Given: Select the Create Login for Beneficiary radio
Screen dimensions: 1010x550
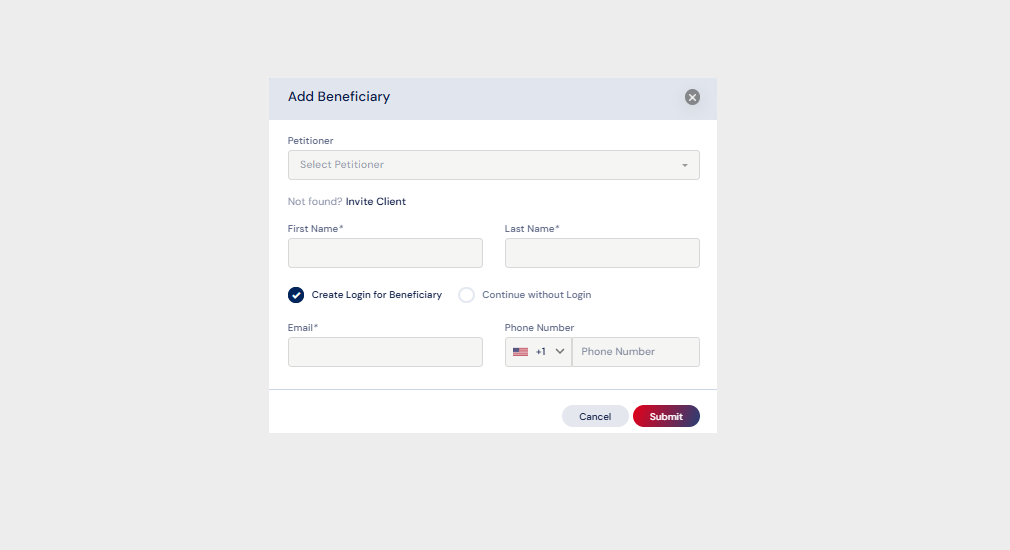Looking at the screenshot, I should click(296, 295).
